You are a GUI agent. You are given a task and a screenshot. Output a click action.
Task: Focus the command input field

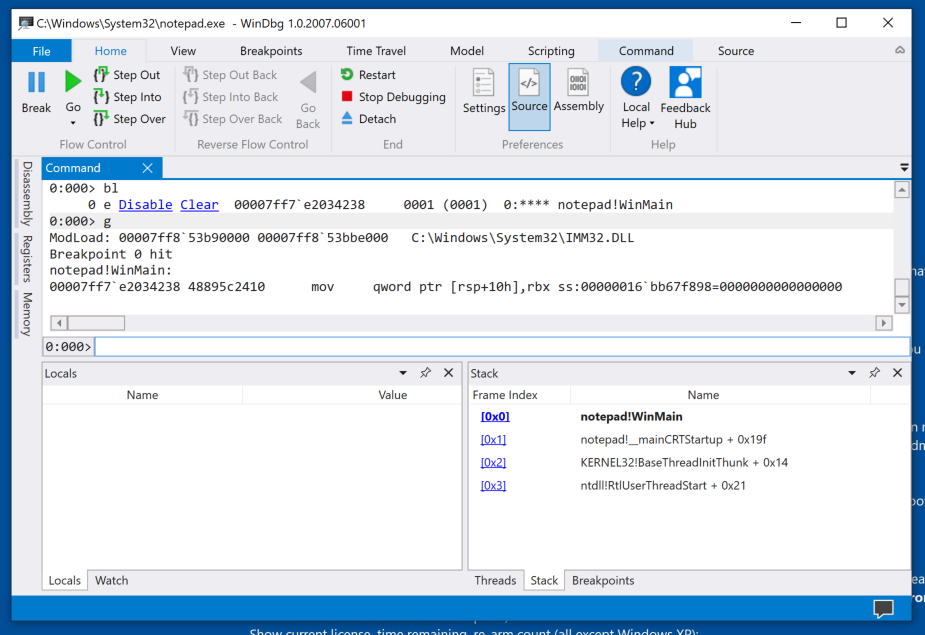(500, 347)
